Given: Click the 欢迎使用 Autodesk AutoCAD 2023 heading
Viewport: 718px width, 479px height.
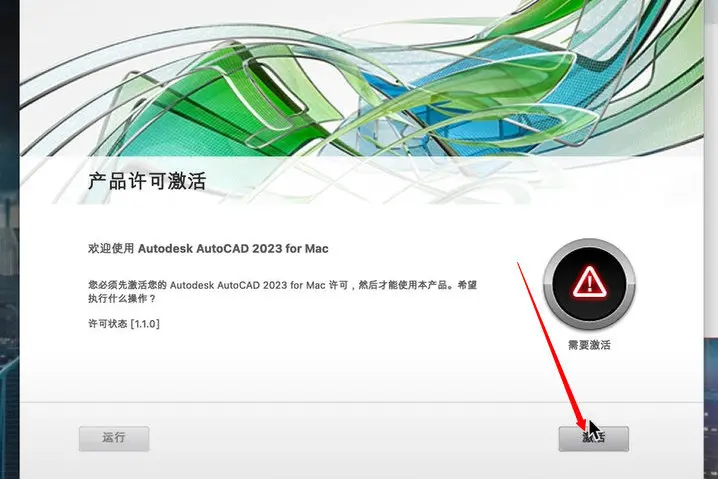Looking at the screenshot, I should coord(208,249).
